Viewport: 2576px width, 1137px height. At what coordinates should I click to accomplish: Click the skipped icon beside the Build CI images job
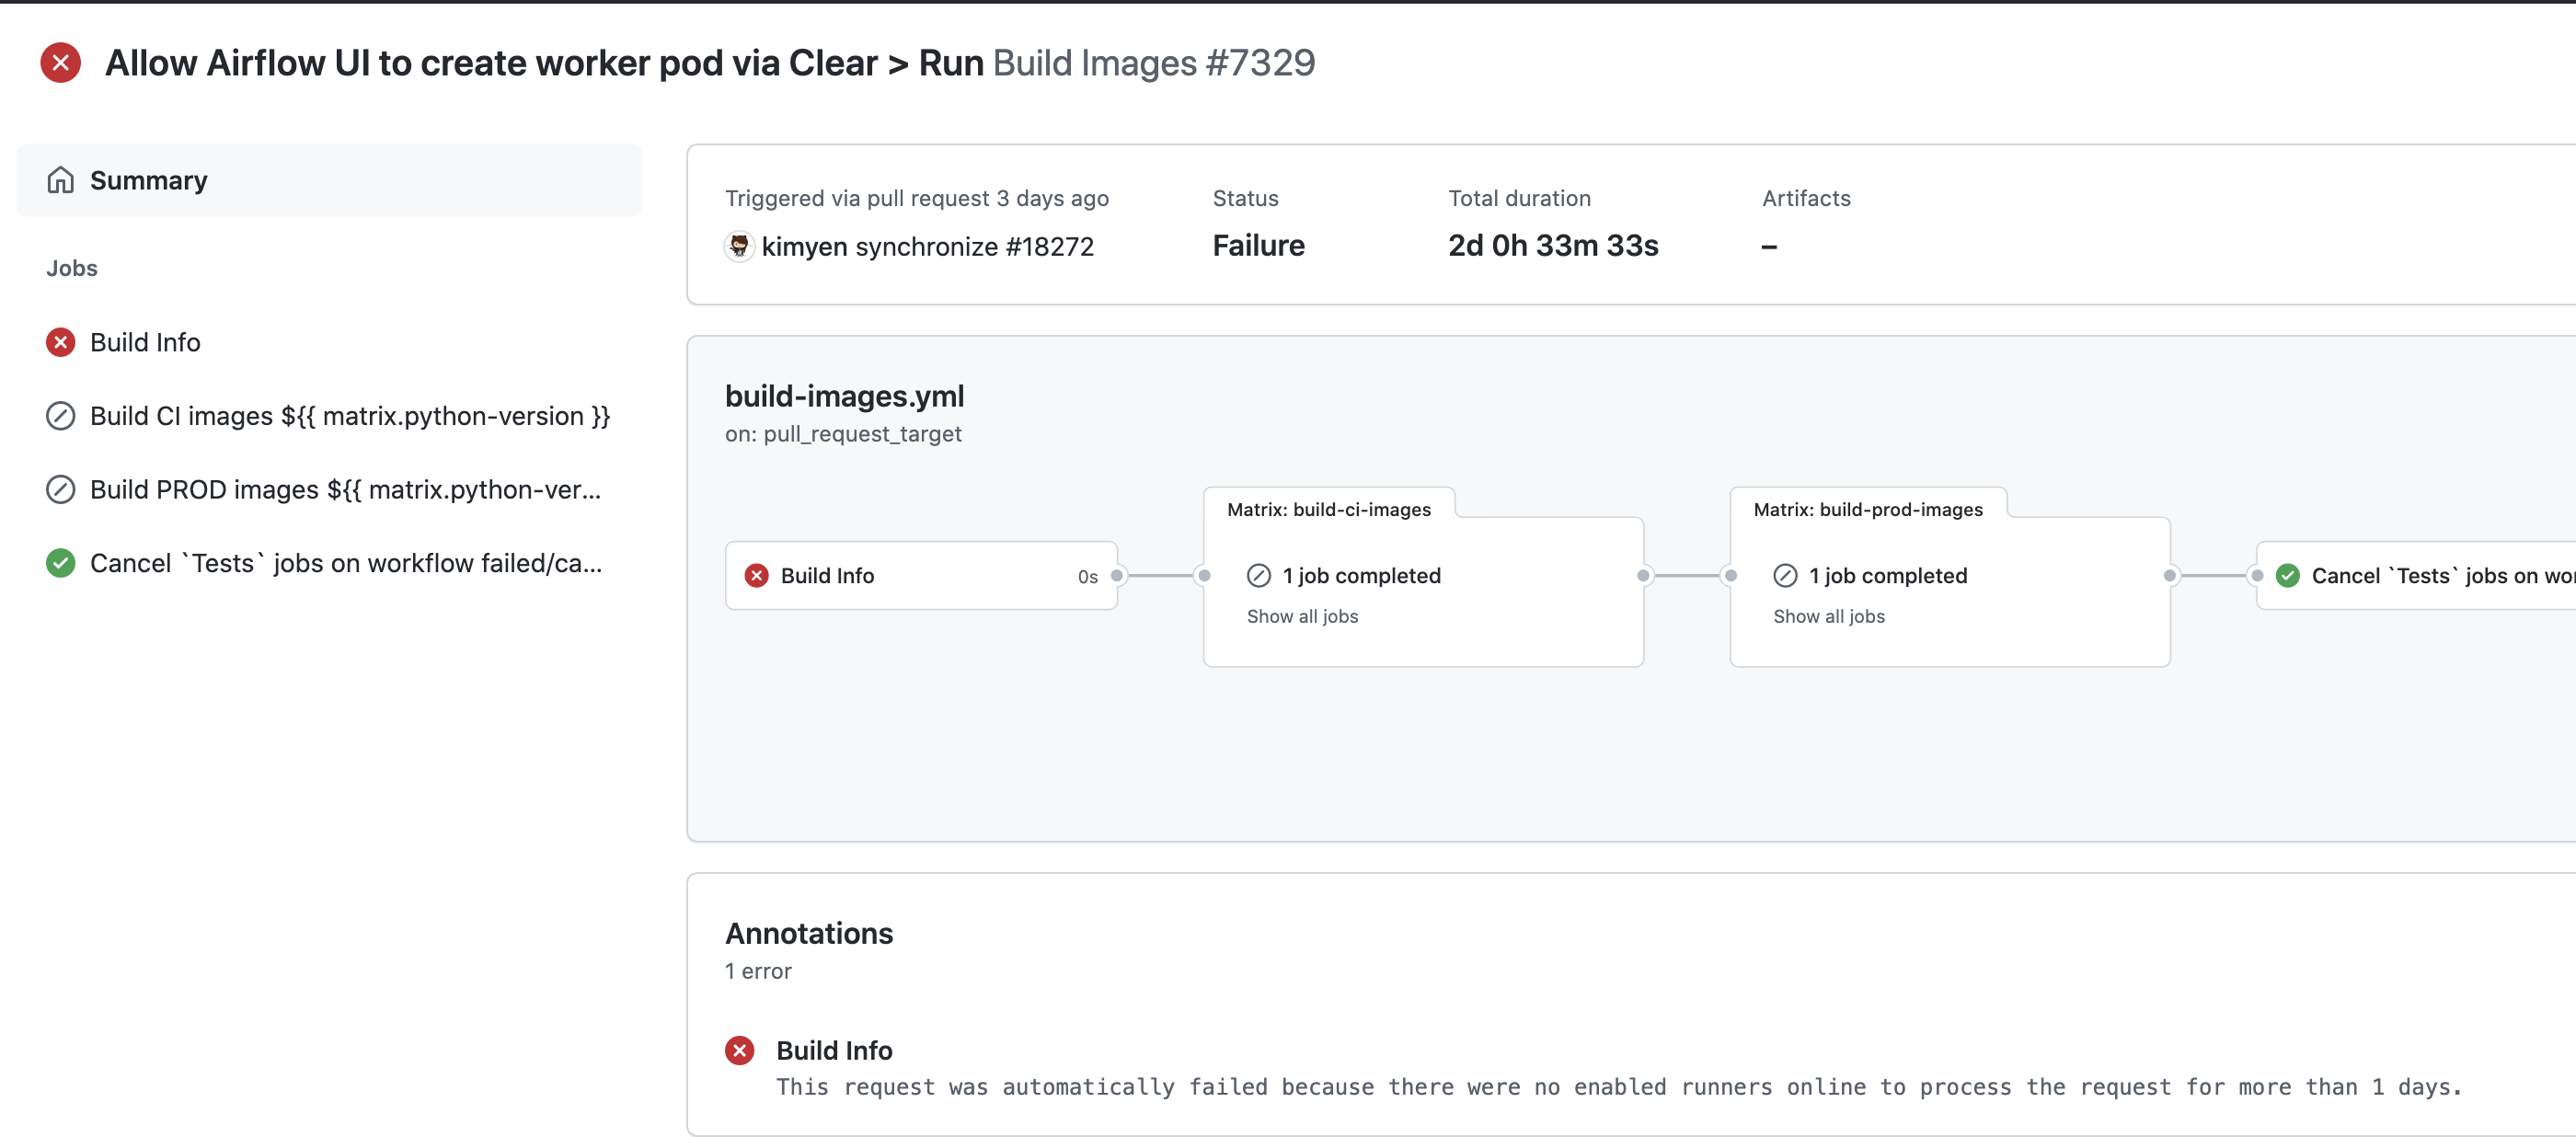coord(60,416)
